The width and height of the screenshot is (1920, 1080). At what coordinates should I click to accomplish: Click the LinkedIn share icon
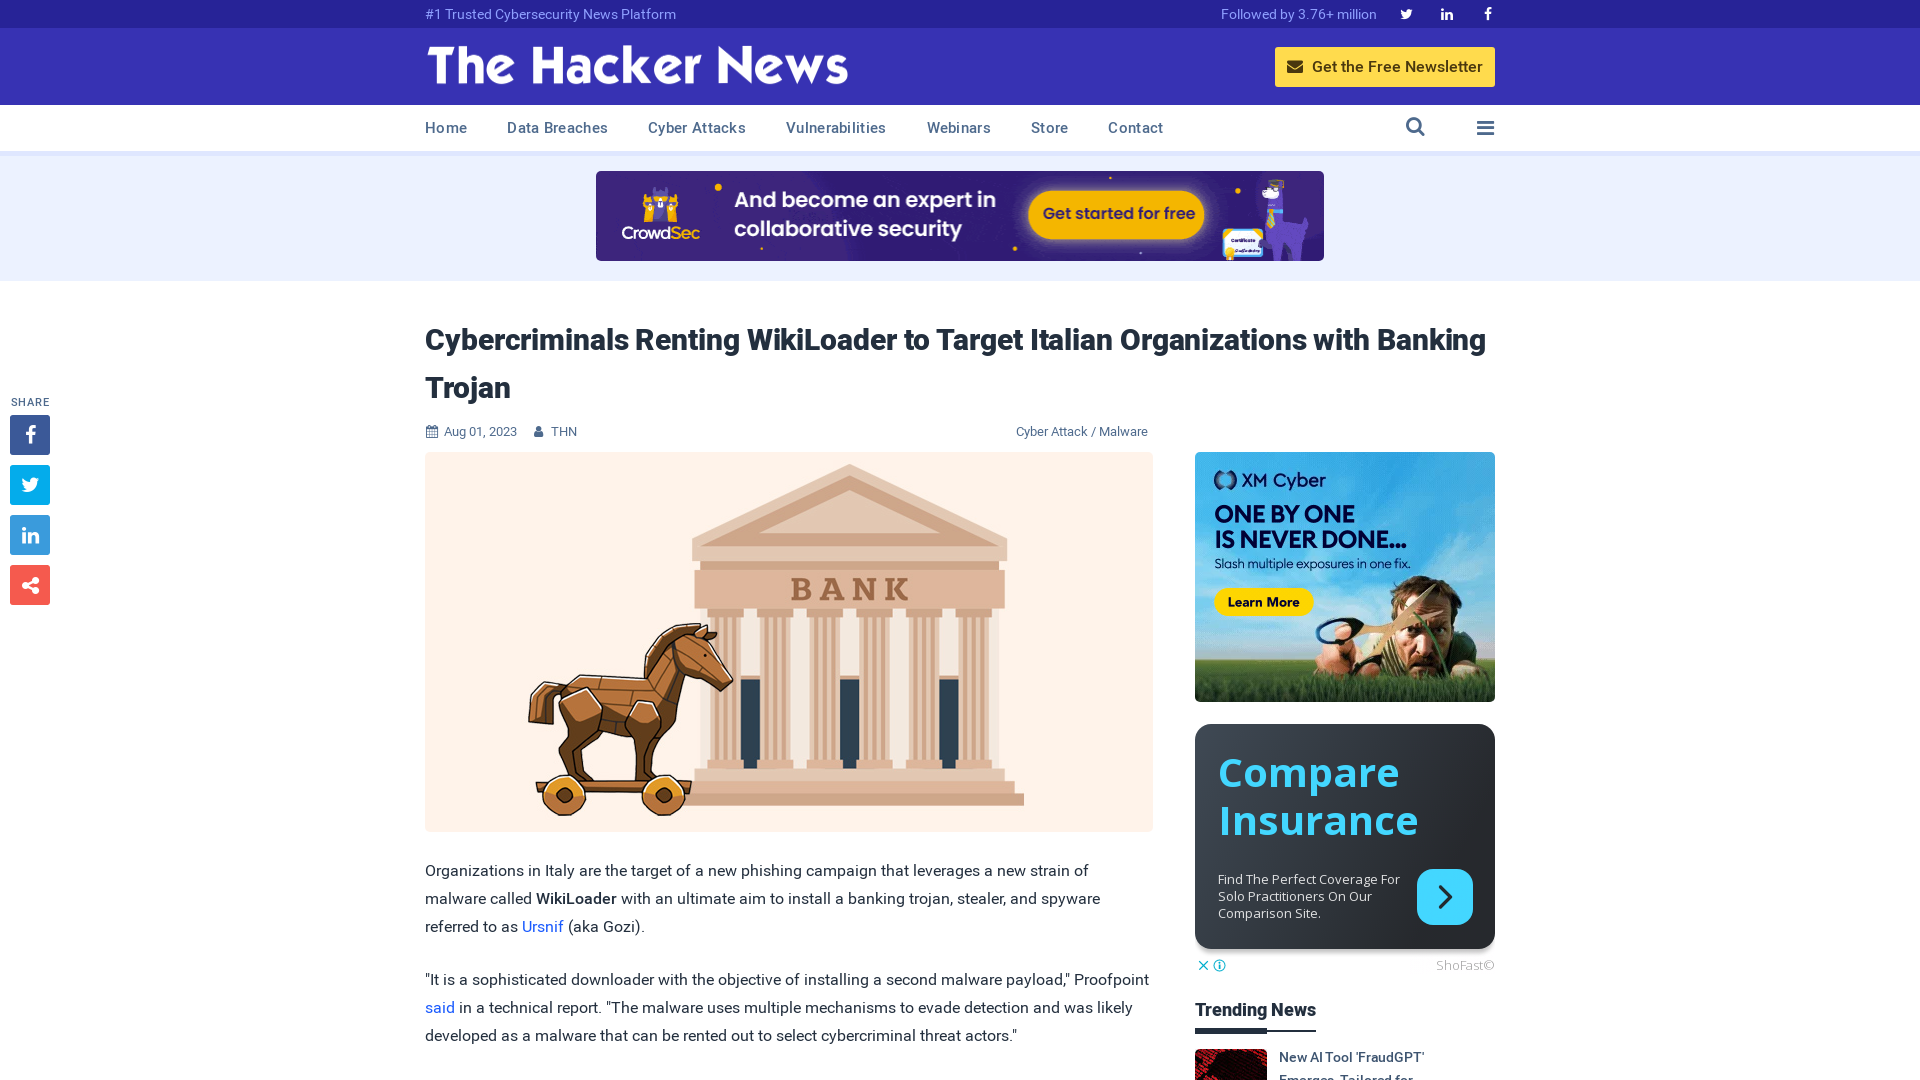[x=29, y=534]
